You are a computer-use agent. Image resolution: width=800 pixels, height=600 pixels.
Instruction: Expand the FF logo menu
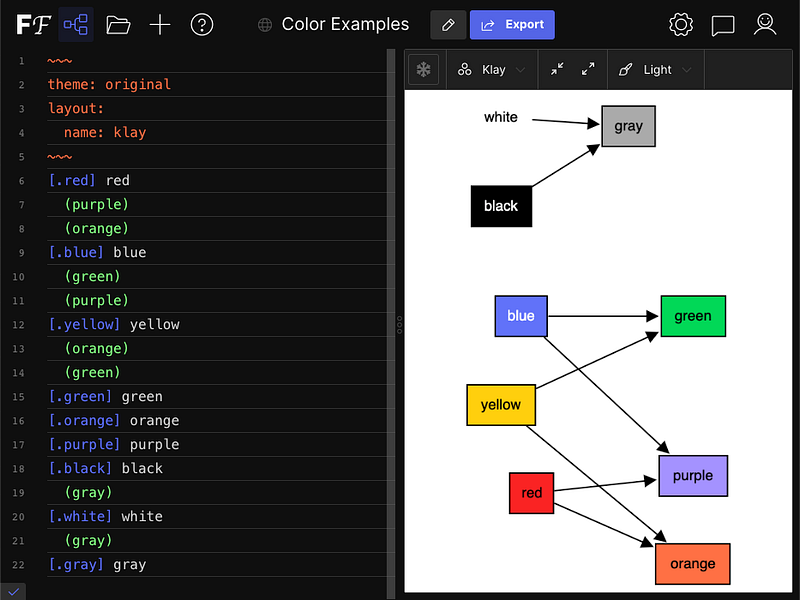tap(33, 24)
